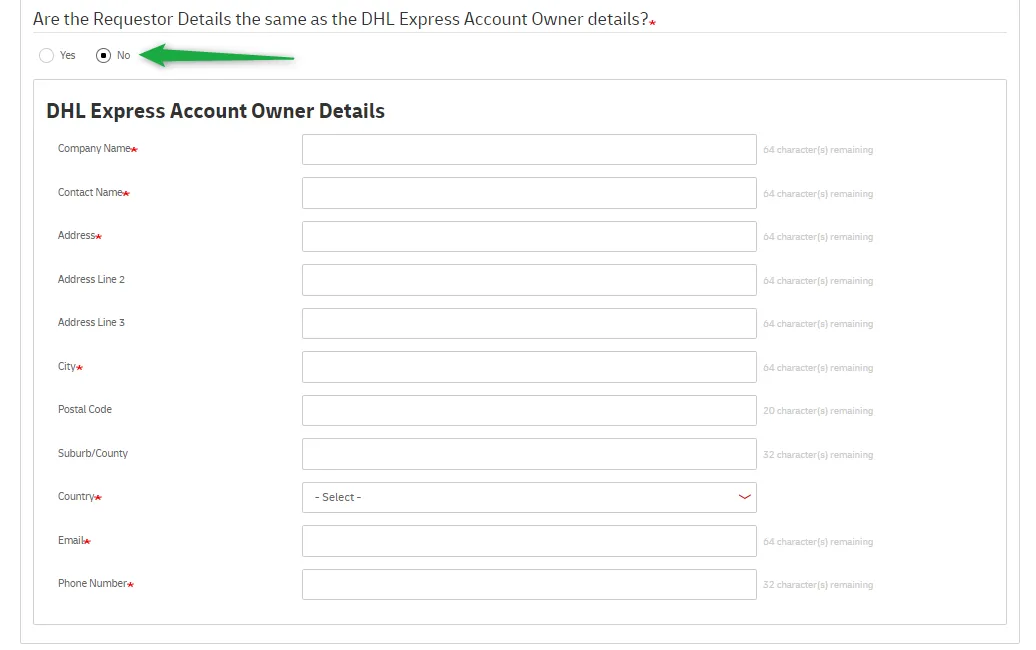Focus the City input field
1036x650 pixels.
click(x=529, y=366)
